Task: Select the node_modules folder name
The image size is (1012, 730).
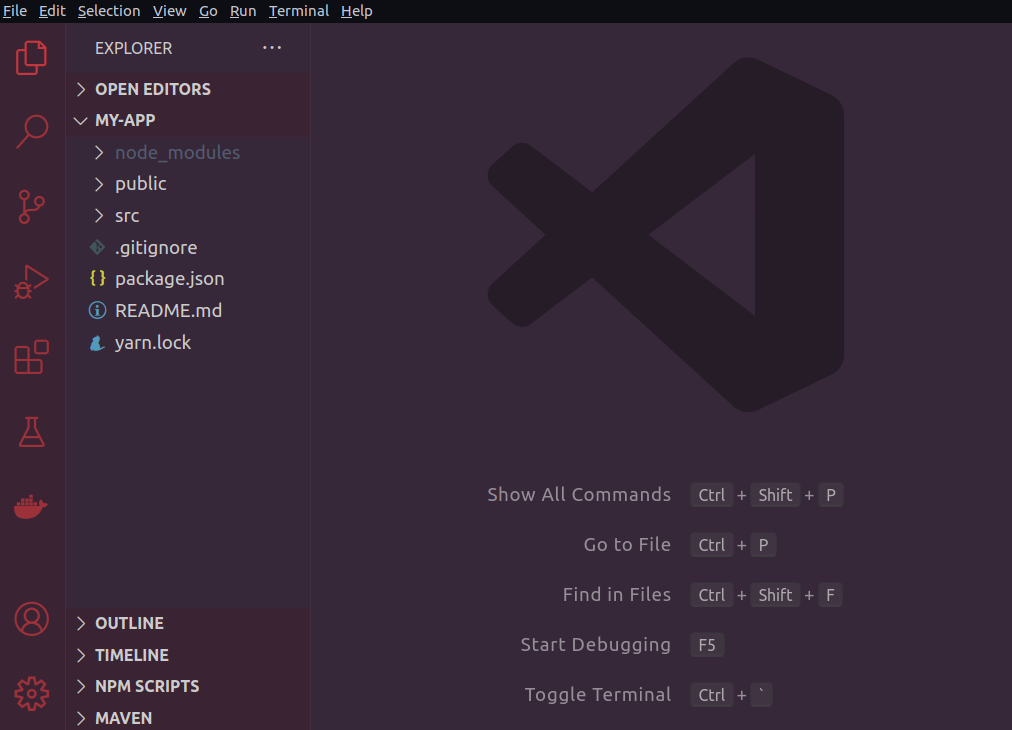Action: [x=177, y=152]
